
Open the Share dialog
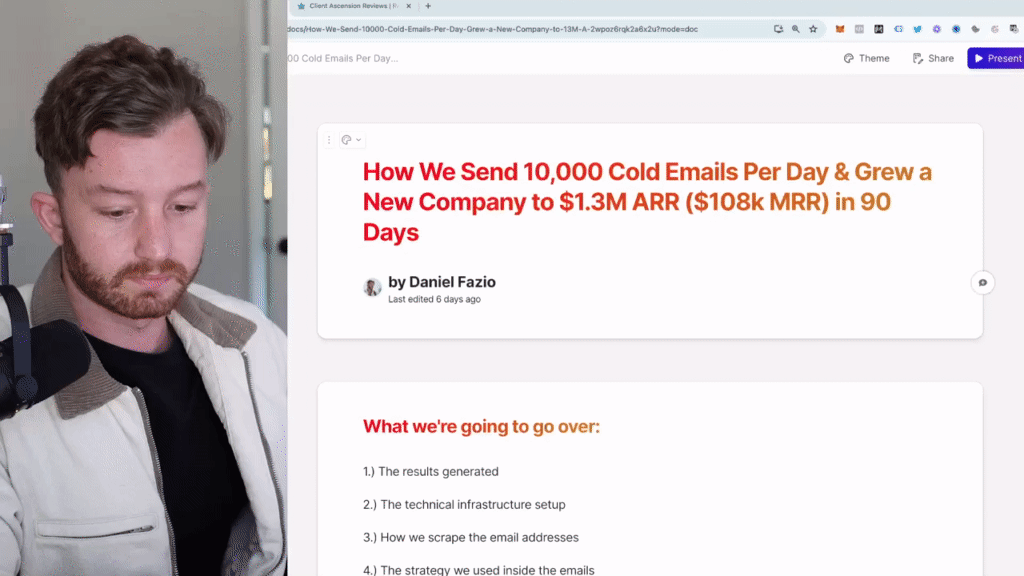[933, 58]
